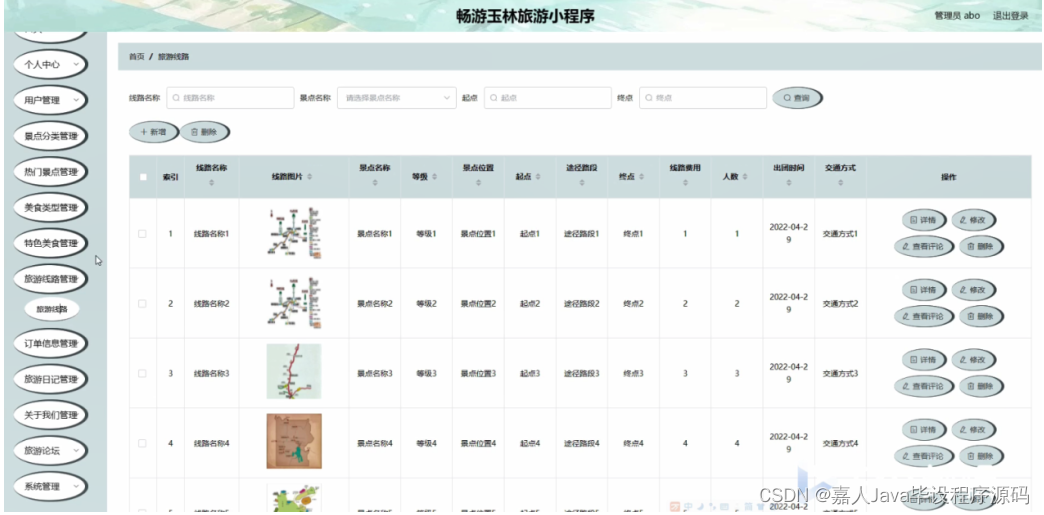The image size is (1044, 515).
Task: Sort by the 途径路段 column arrows
Action: [x=582, y=183]
